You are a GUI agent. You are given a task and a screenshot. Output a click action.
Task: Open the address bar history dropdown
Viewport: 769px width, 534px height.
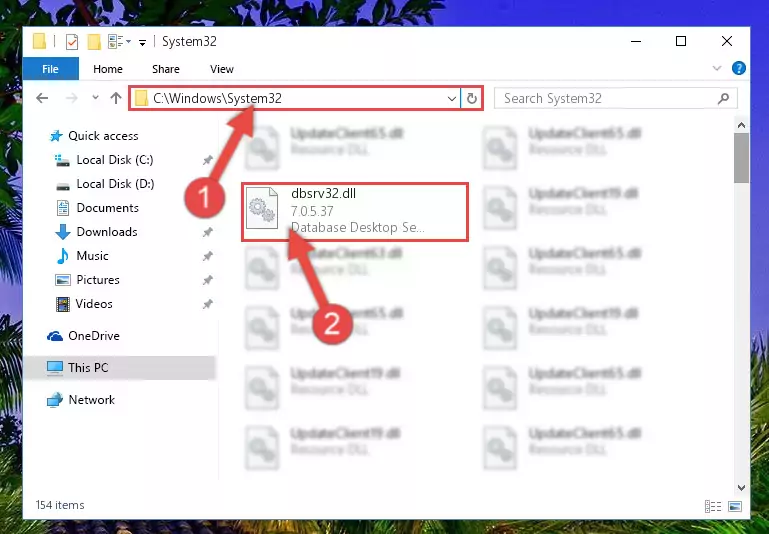click(452, 99)
